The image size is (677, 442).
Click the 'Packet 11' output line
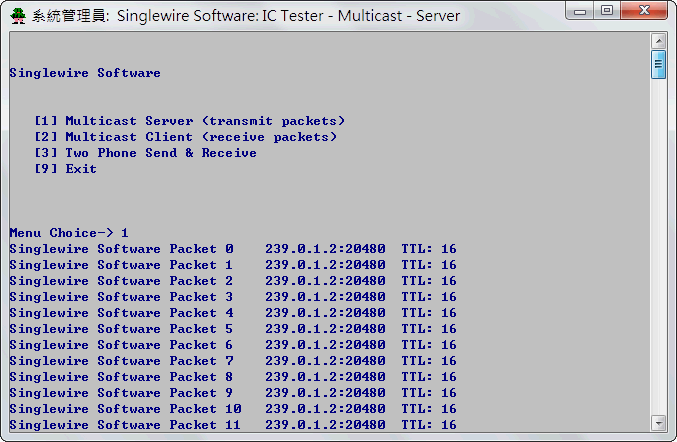[233, 425]
